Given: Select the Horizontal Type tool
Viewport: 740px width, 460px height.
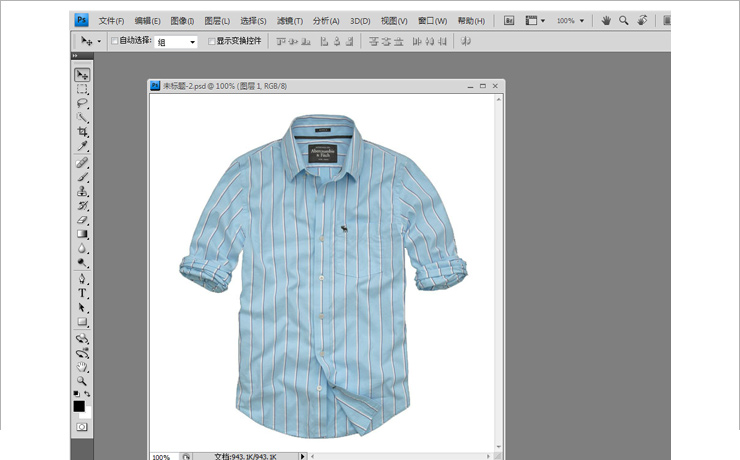Looking at the screenshot, I should coord(82,293).
